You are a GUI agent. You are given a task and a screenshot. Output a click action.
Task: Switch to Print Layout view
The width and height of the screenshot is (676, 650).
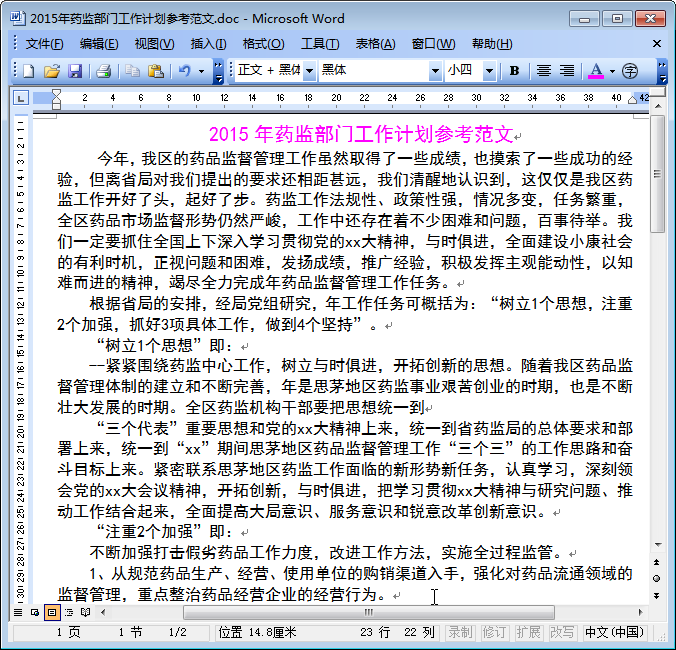[x=52, y=612]
